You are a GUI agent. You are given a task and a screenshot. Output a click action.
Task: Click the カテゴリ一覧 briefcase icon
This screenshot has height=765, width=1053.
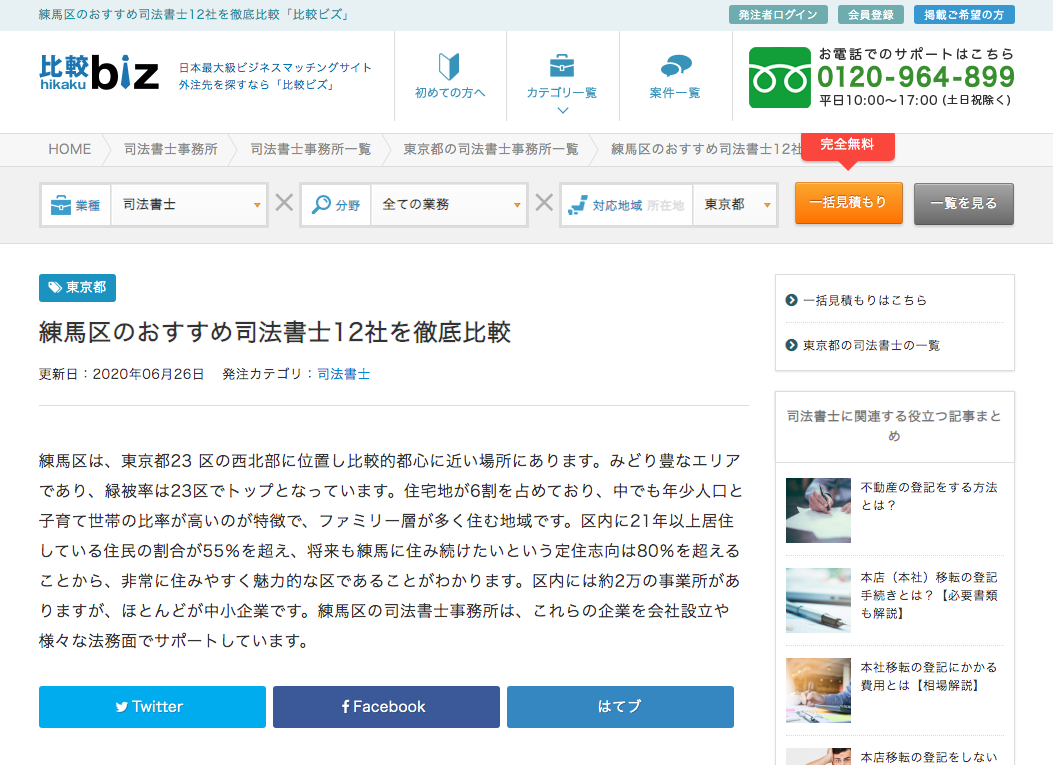[x=561, y=66]
